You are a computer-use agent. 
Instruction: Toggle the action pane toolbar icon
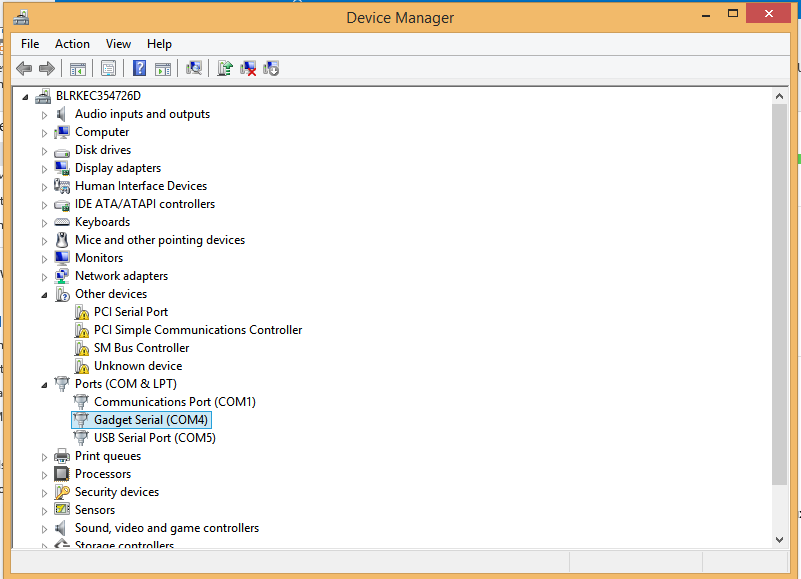click(162, 68)
